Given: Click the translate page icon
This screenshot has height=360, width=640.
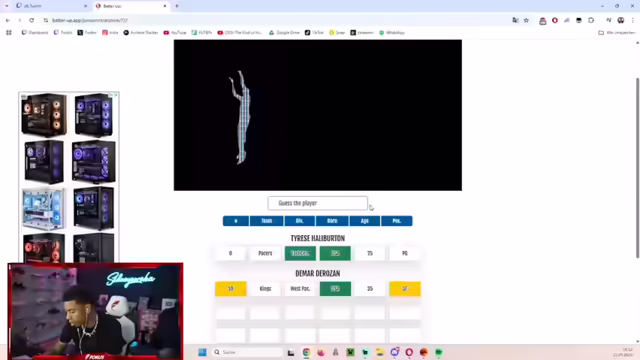Looking at the screenshot, I should click(x=515, y=20).
